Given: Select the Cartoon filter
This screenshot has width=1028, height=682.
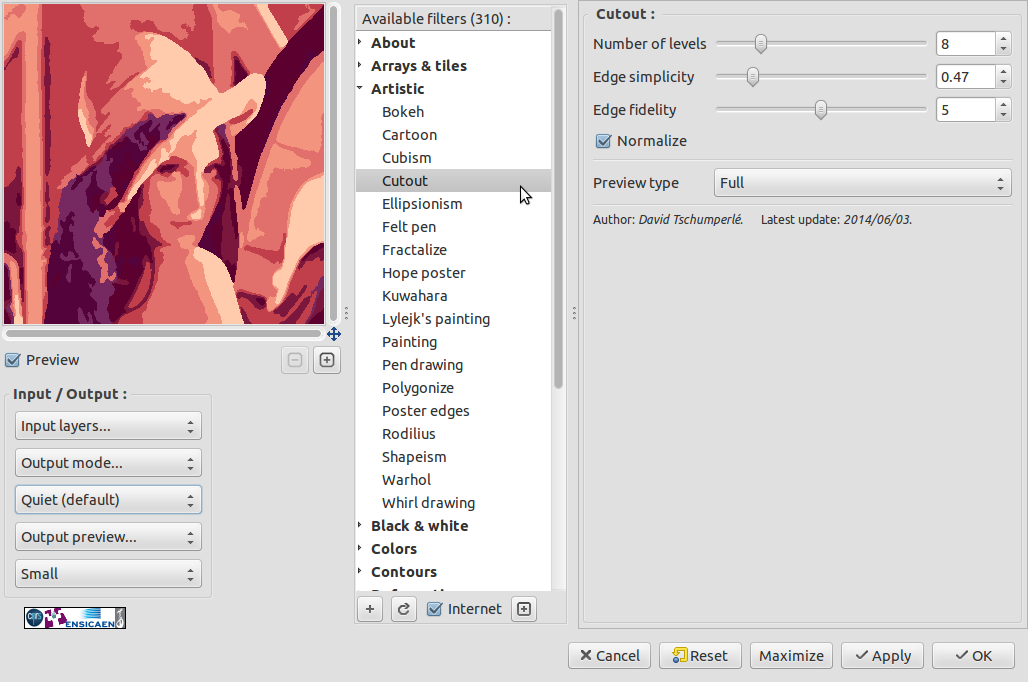Looking at the screenshot, I should click(x=410, y=135).
